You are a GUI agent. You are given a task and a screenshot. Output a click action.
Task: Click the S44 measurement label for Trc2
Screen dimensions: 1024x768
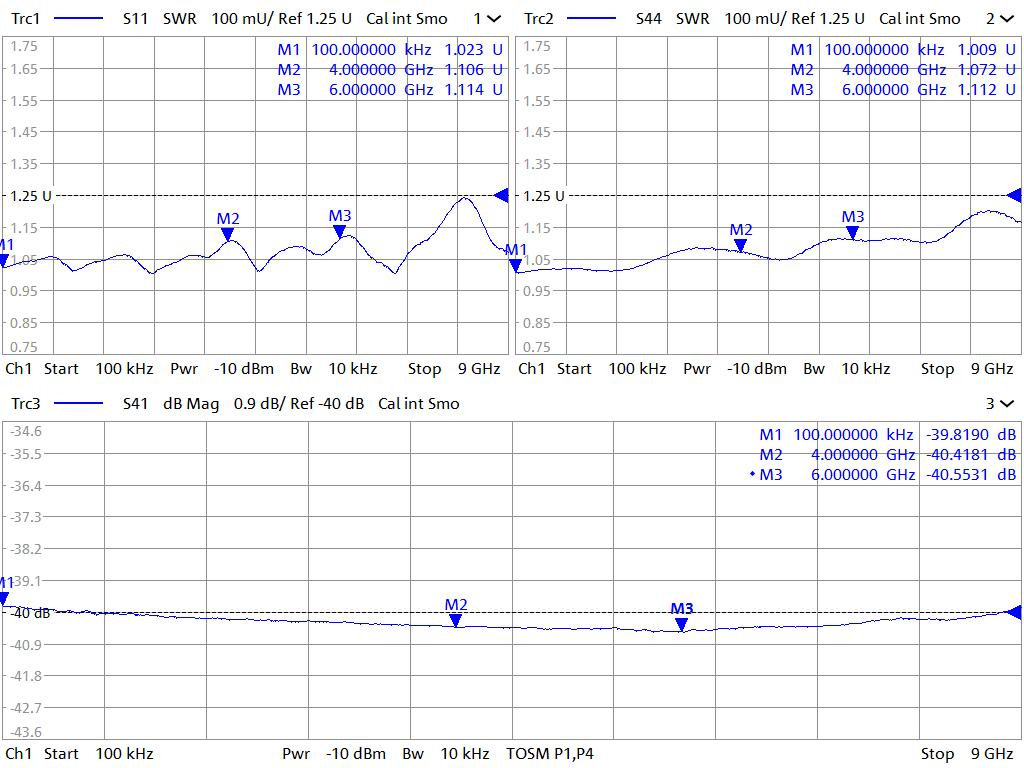[x=649, y=19]
